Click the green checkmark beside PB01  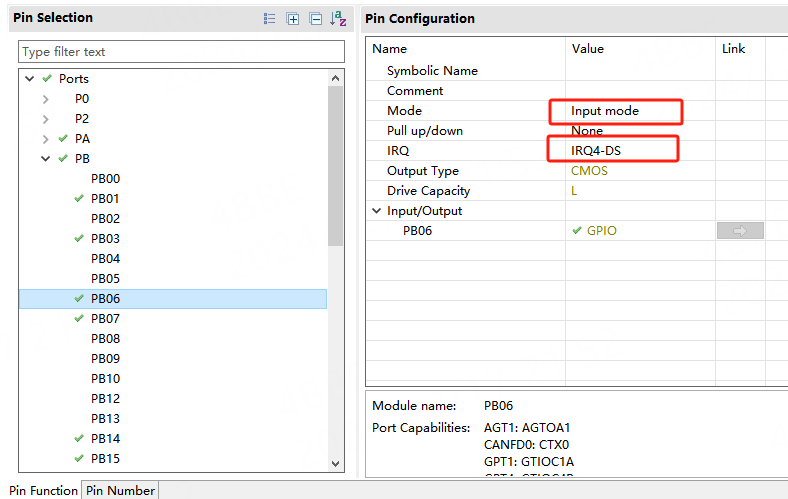point(79,198)
